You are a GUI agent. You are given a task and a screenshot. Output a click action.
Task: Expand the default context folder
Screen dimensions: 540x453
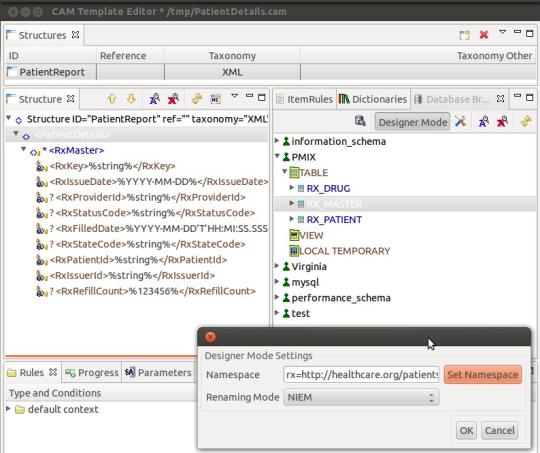coord(9,409)
